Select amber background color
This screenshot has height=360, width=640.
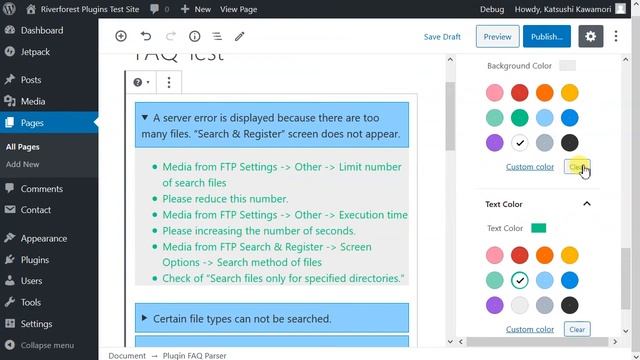(x=569, y=93)
